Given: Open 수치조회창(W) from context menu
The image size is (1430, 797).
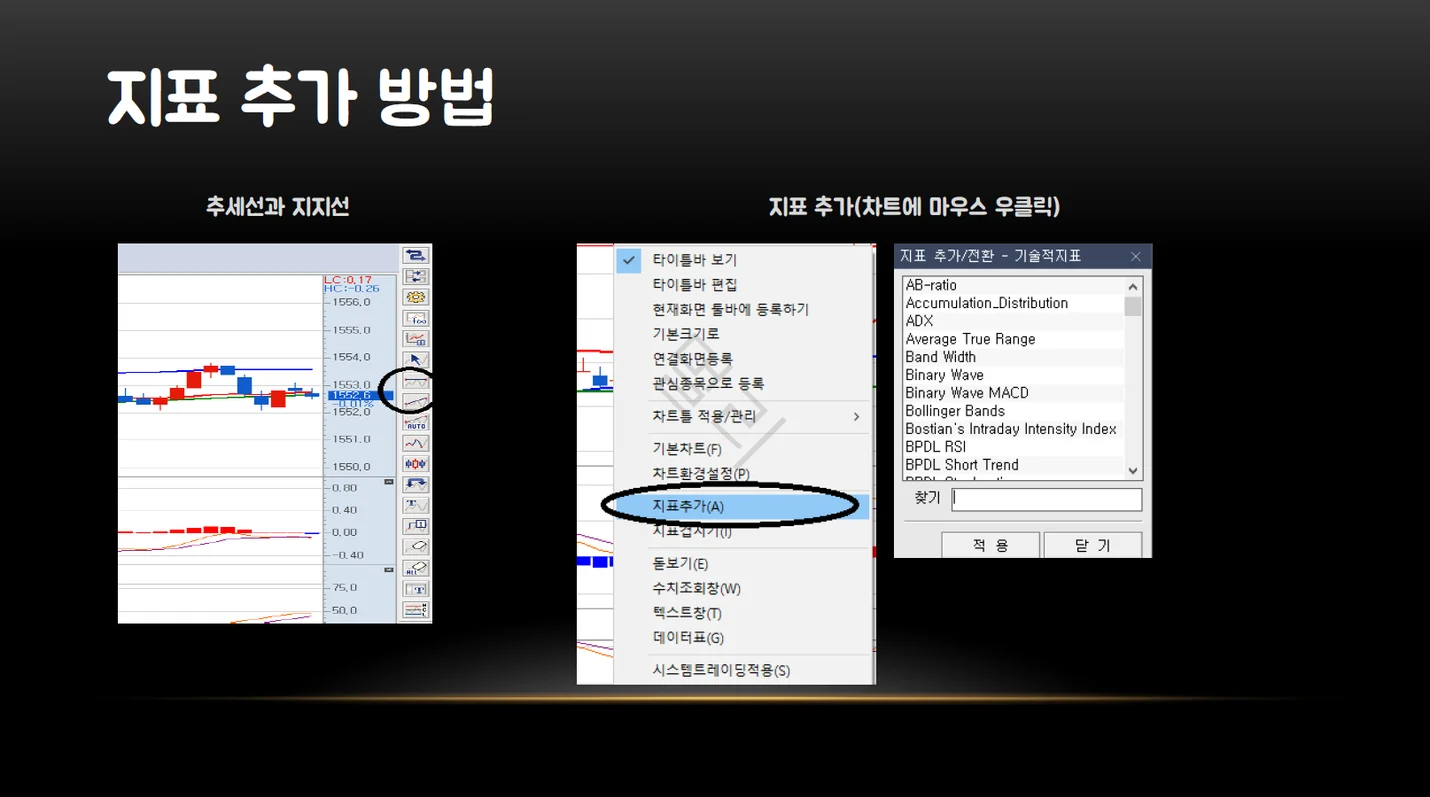Looking at the screenshot, I should pyautogui.click(x=697, y=589).
